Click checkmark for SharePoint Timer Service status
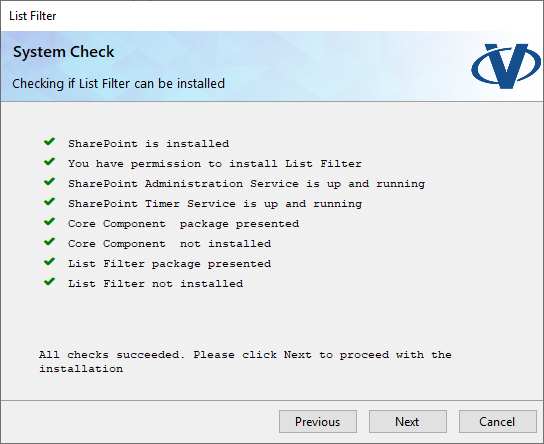The image size is (544, 444). point(49,201)
